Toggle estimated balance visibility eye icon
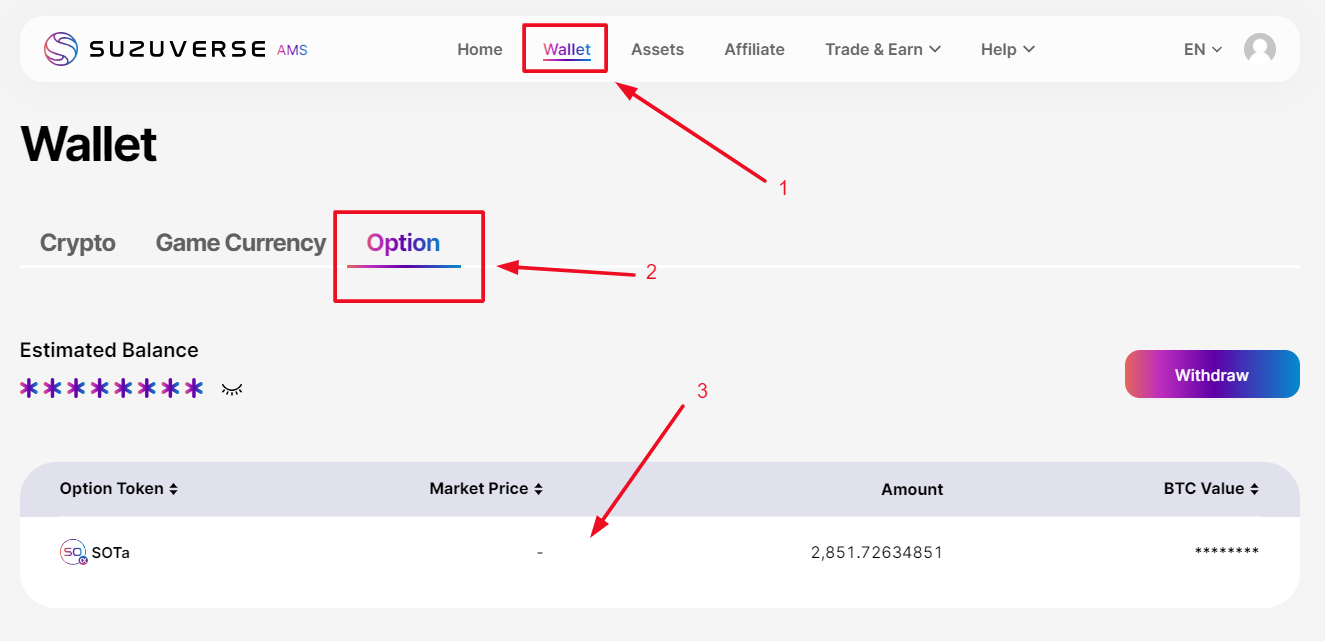 tap(232, 388)
